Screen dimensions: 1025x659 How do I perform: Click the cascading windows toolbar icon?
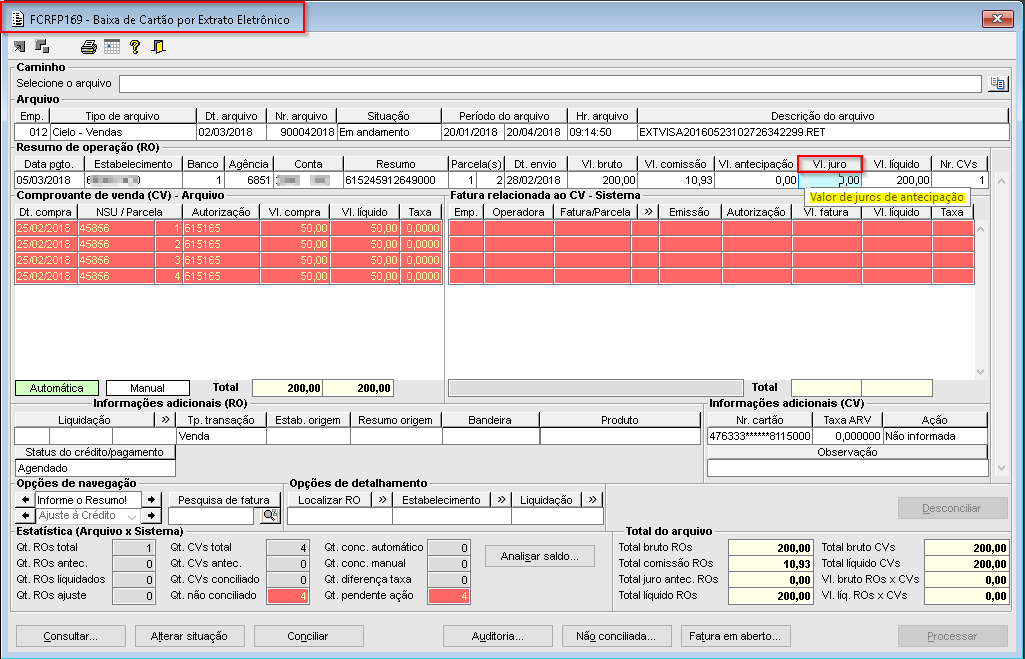pos(42,46)
